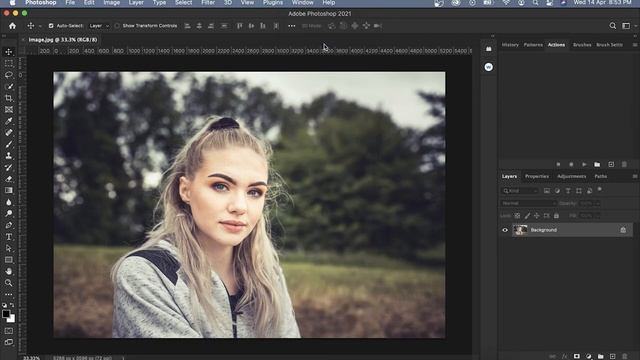640x360 pixels.
Task: Select the Brush tool
Action: (9, 144)
